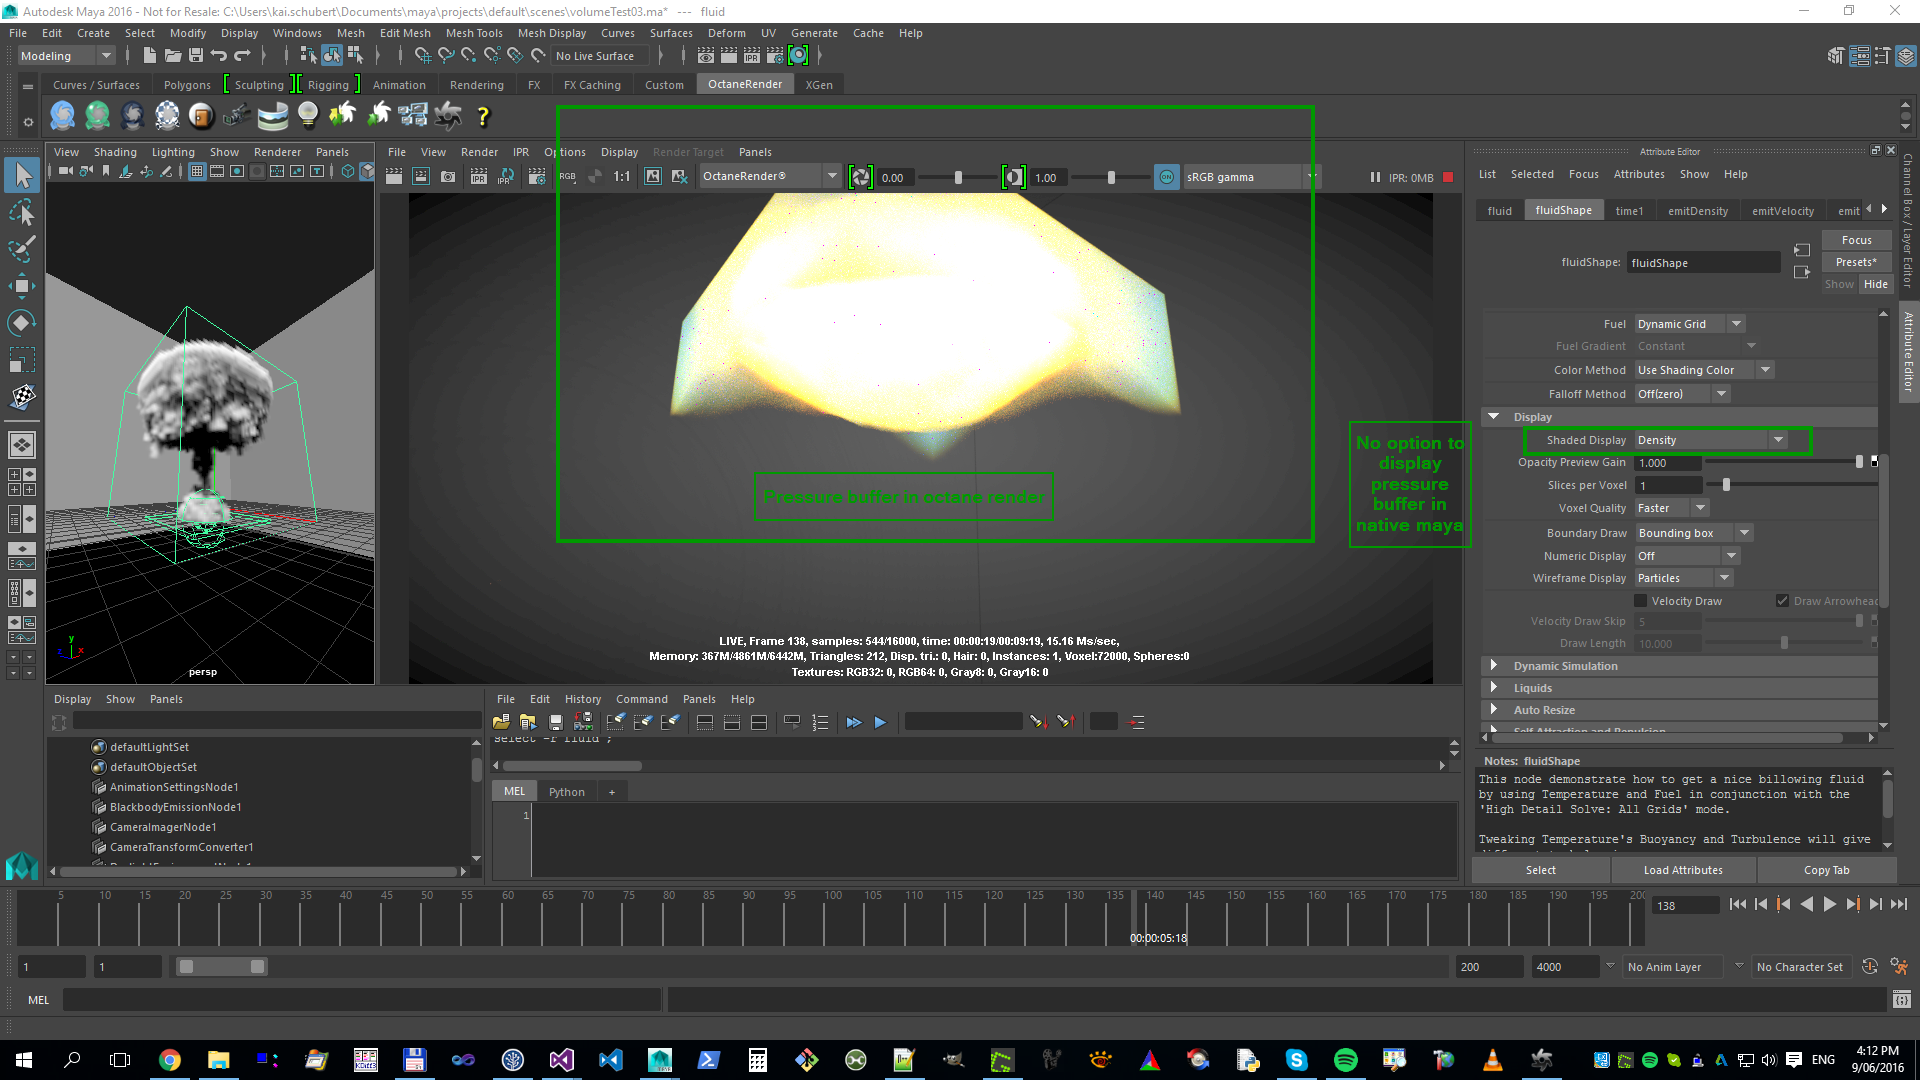Select the Paint Selection tool in toolbox
The image size is (1920, 1080).
click(x=22, y=249)
